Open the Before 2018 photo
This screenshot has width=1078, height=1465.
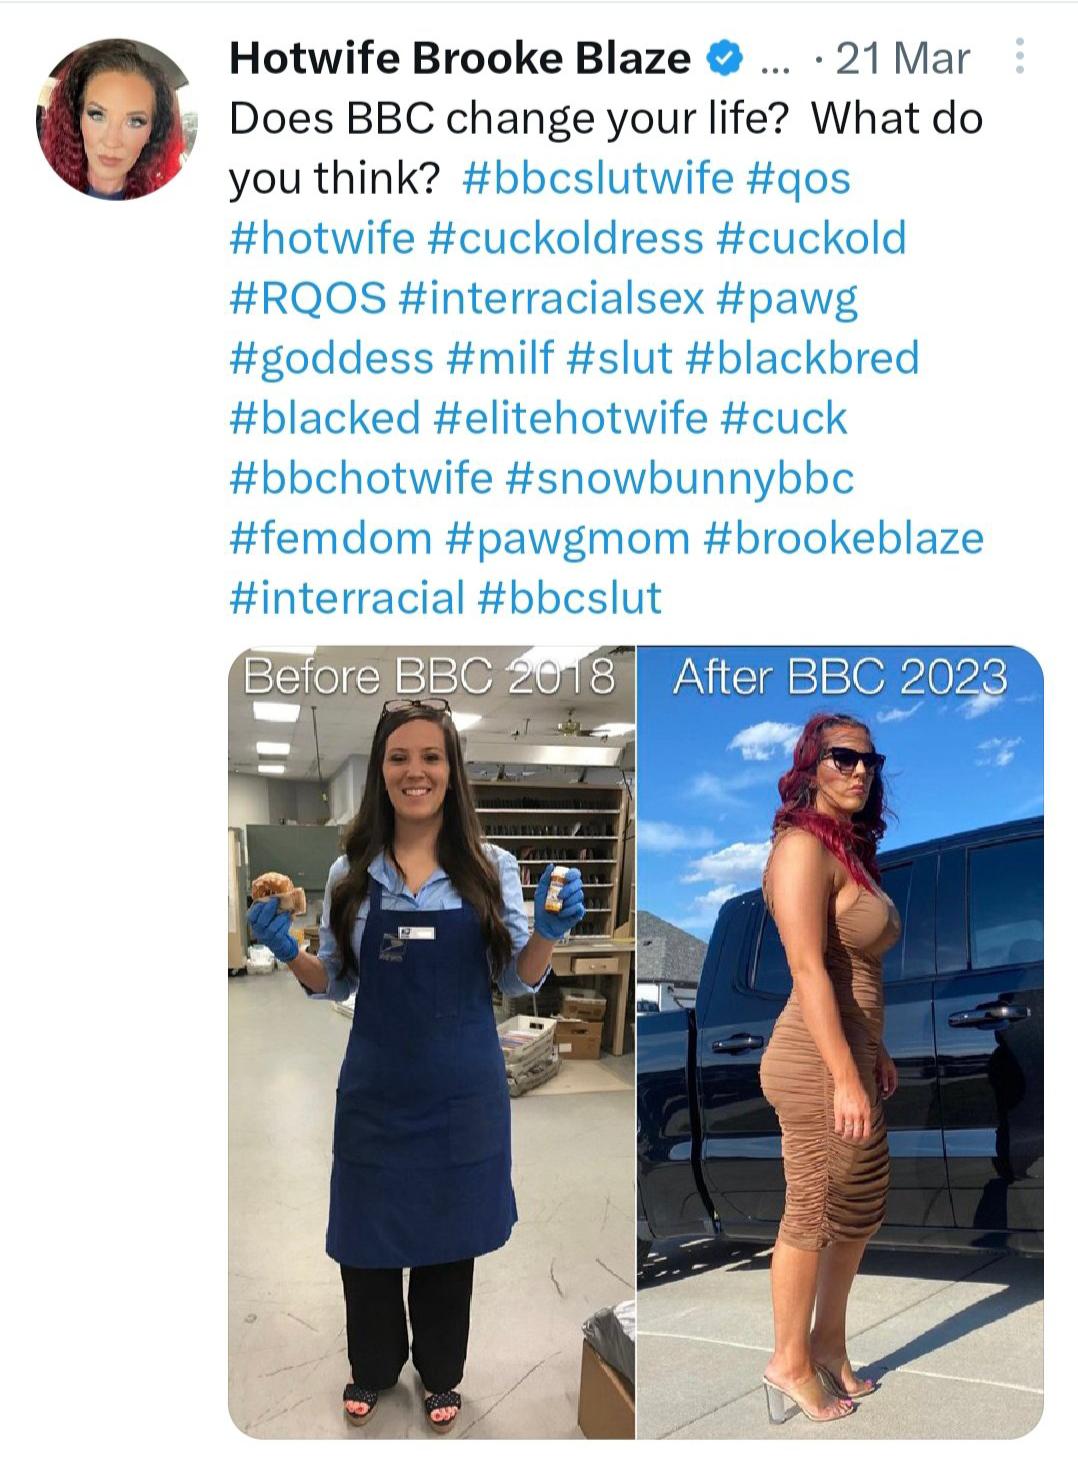pos(431,1042)
